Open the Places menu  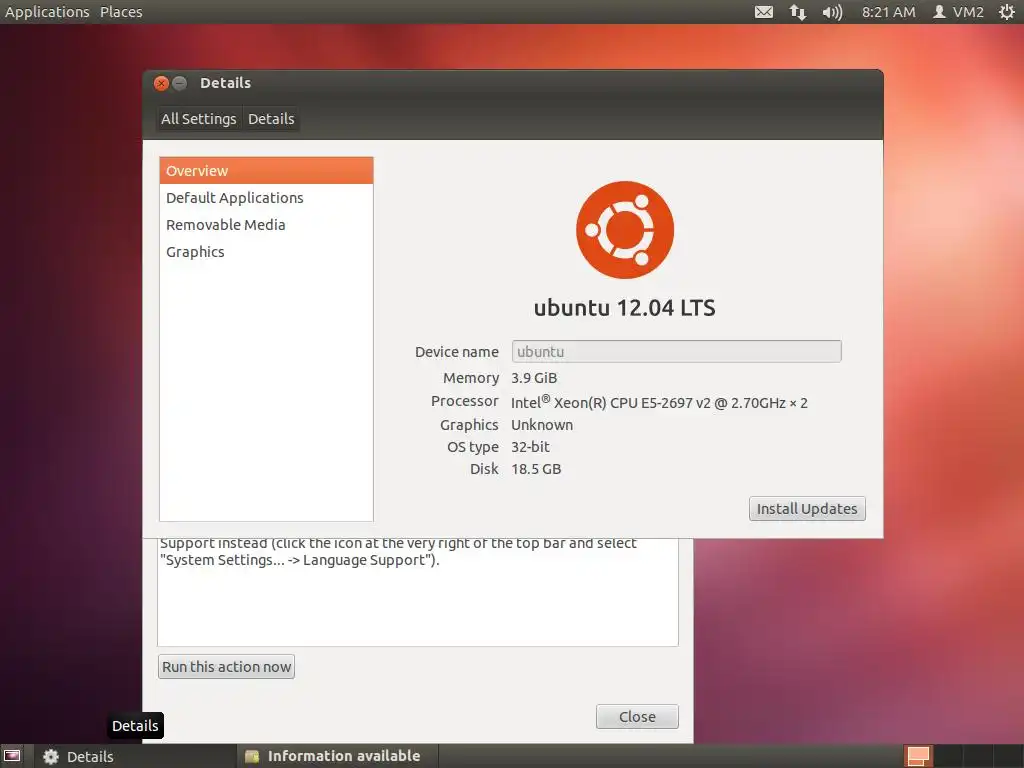coord(121,12)
